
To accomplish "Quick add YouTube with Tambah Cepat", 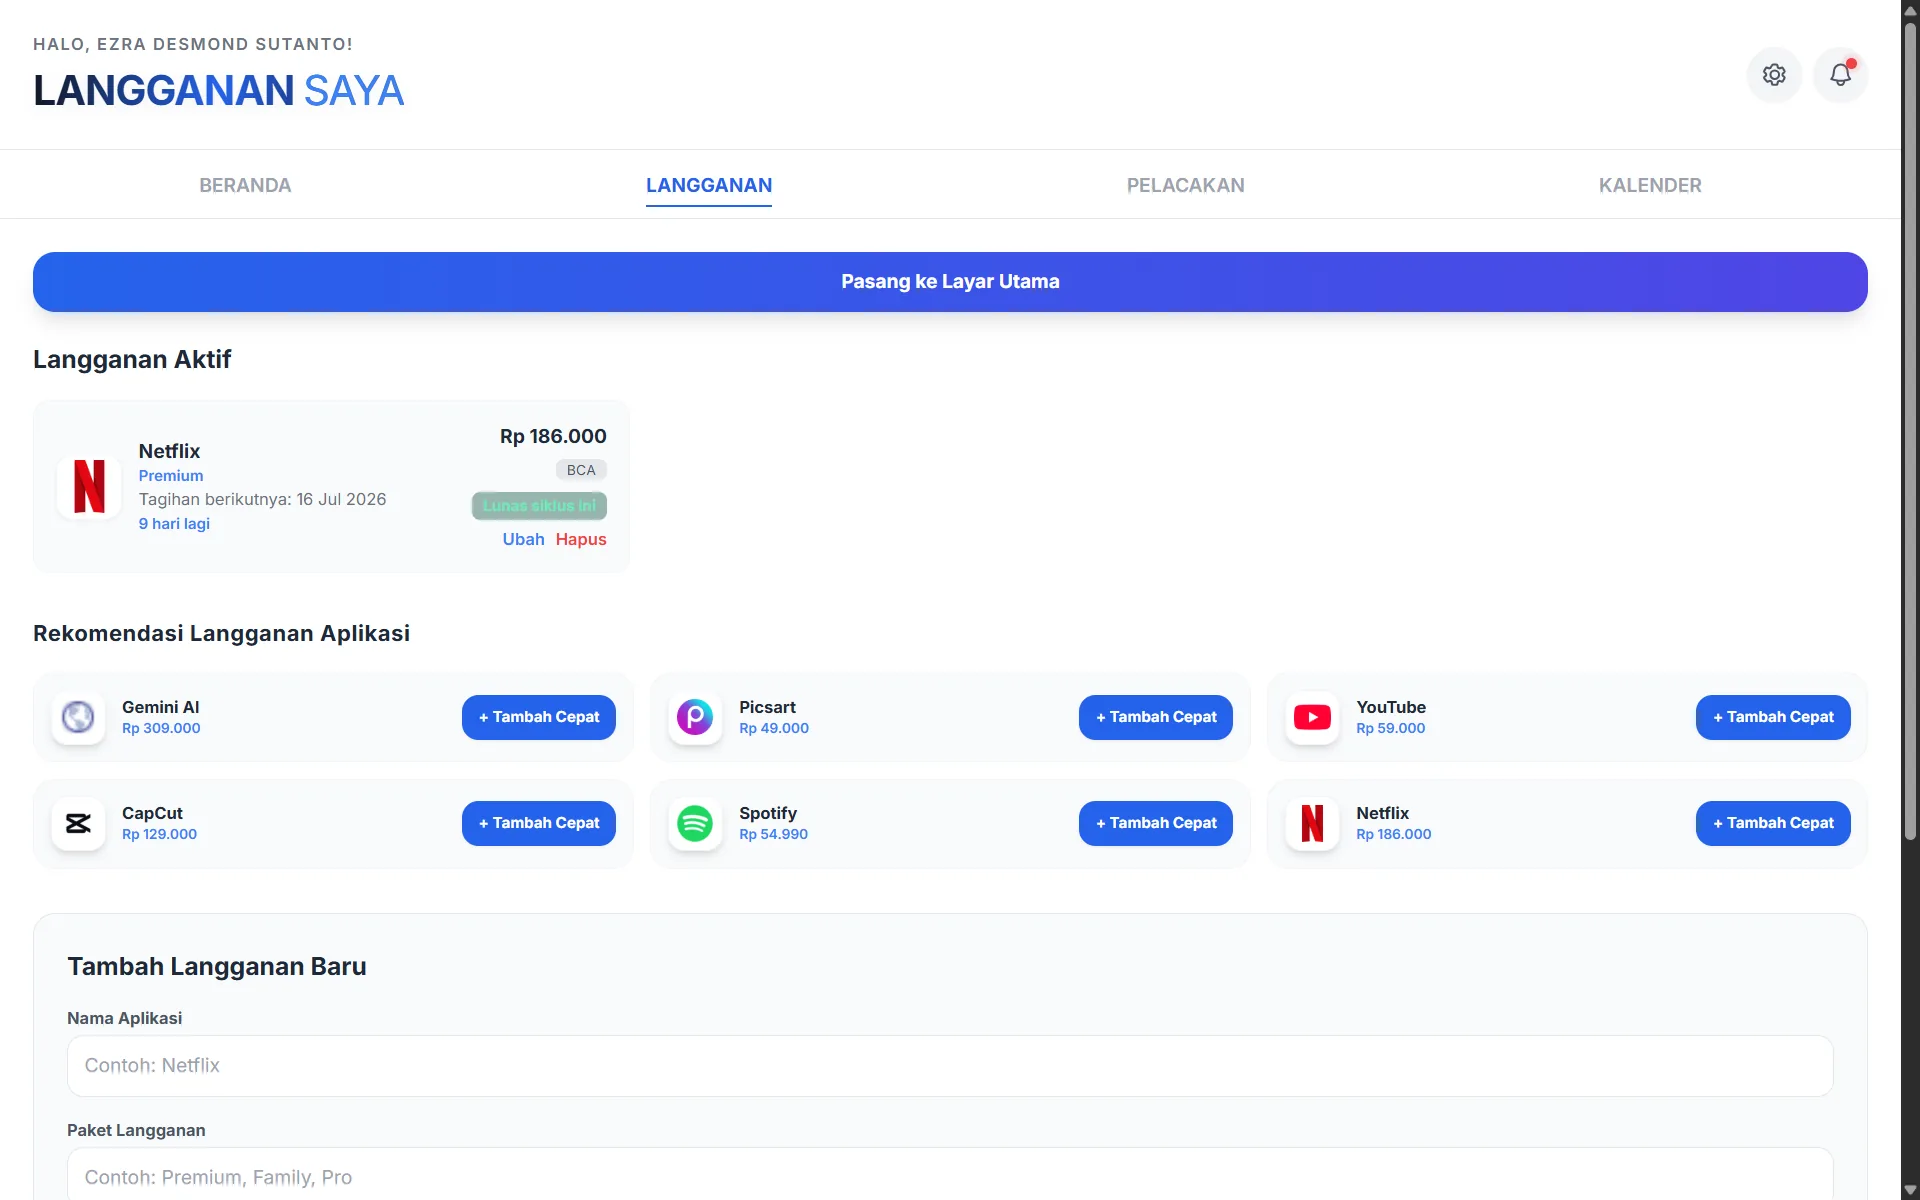I will click(x=1773, y=717).
